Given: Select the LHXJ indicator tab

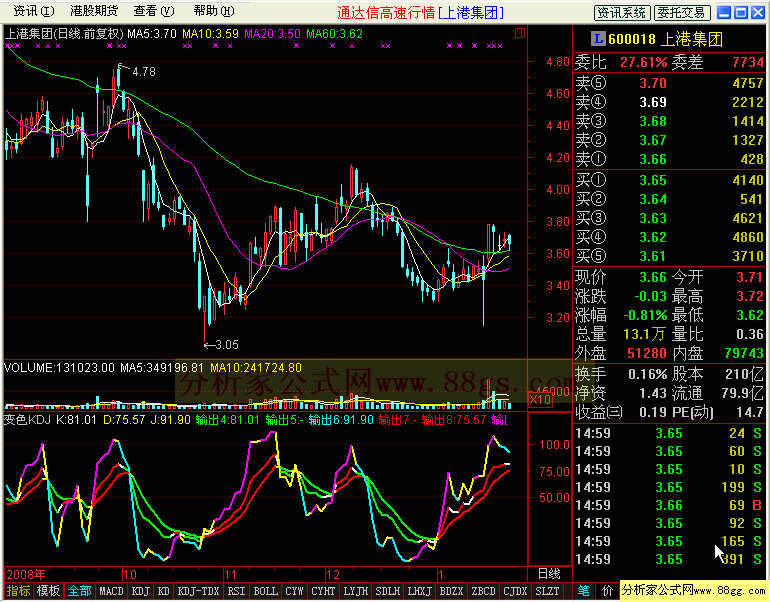Looking at the screenshot, I should 419,591.
